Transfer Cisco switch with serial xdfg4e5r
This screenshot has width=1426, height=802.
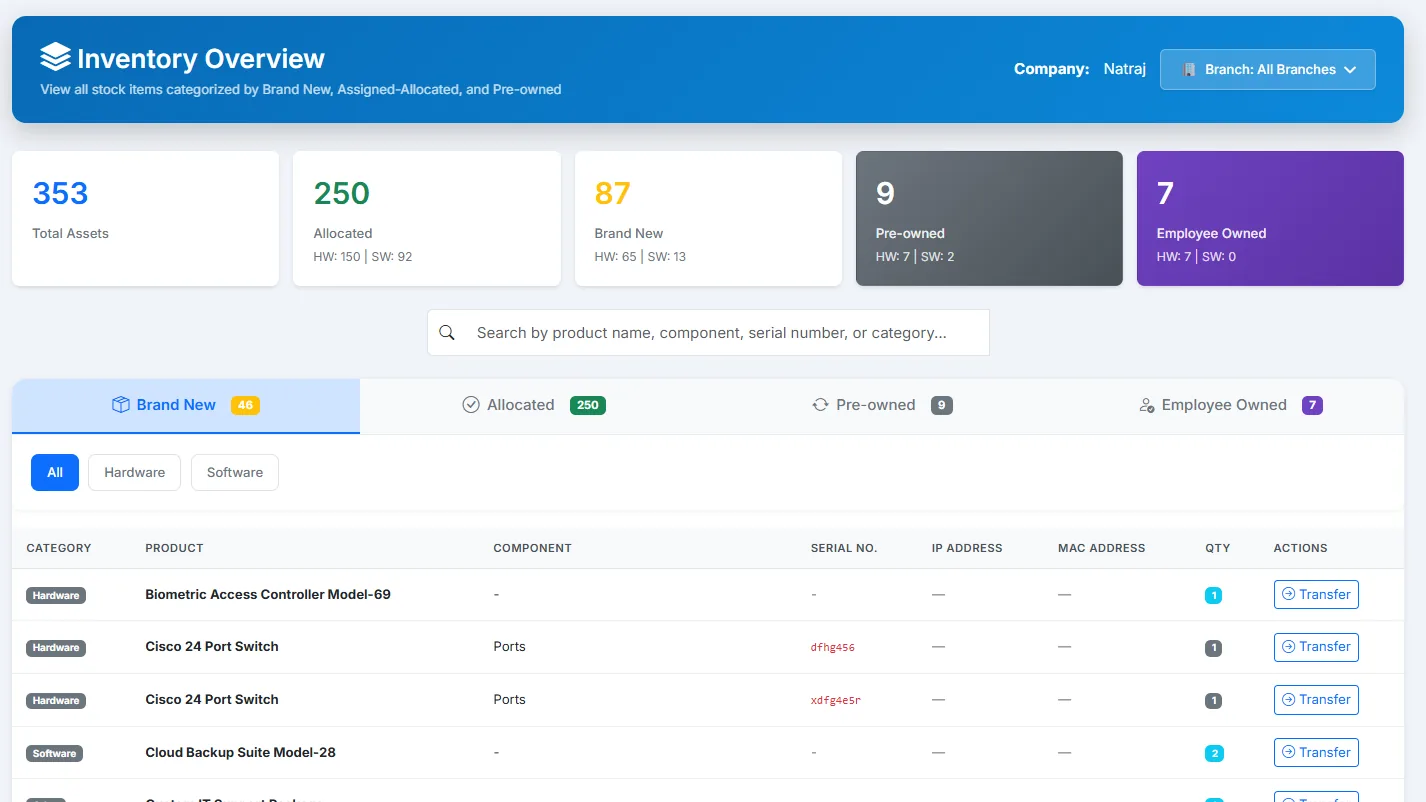[x=1316, y=699]
